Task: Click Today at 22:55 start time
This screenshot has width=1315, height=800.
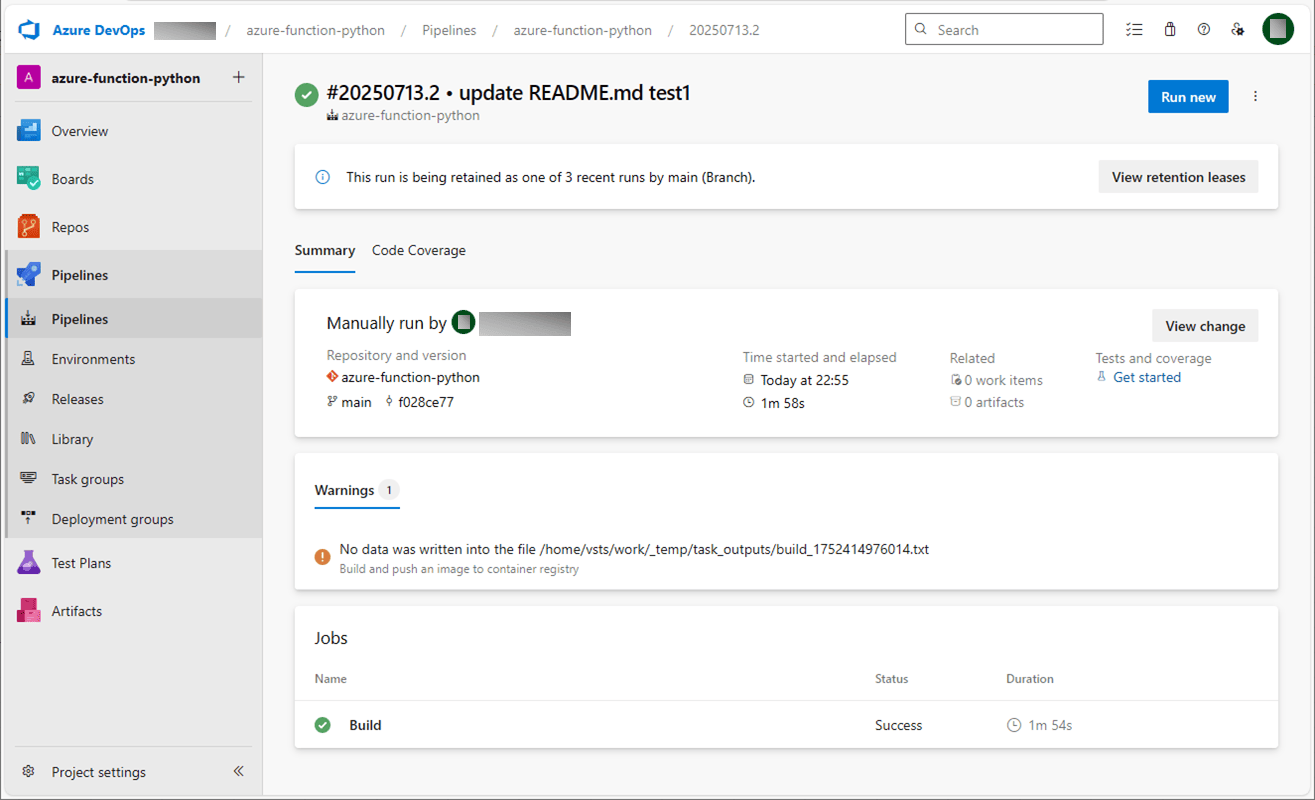Action: click(804, 380)
